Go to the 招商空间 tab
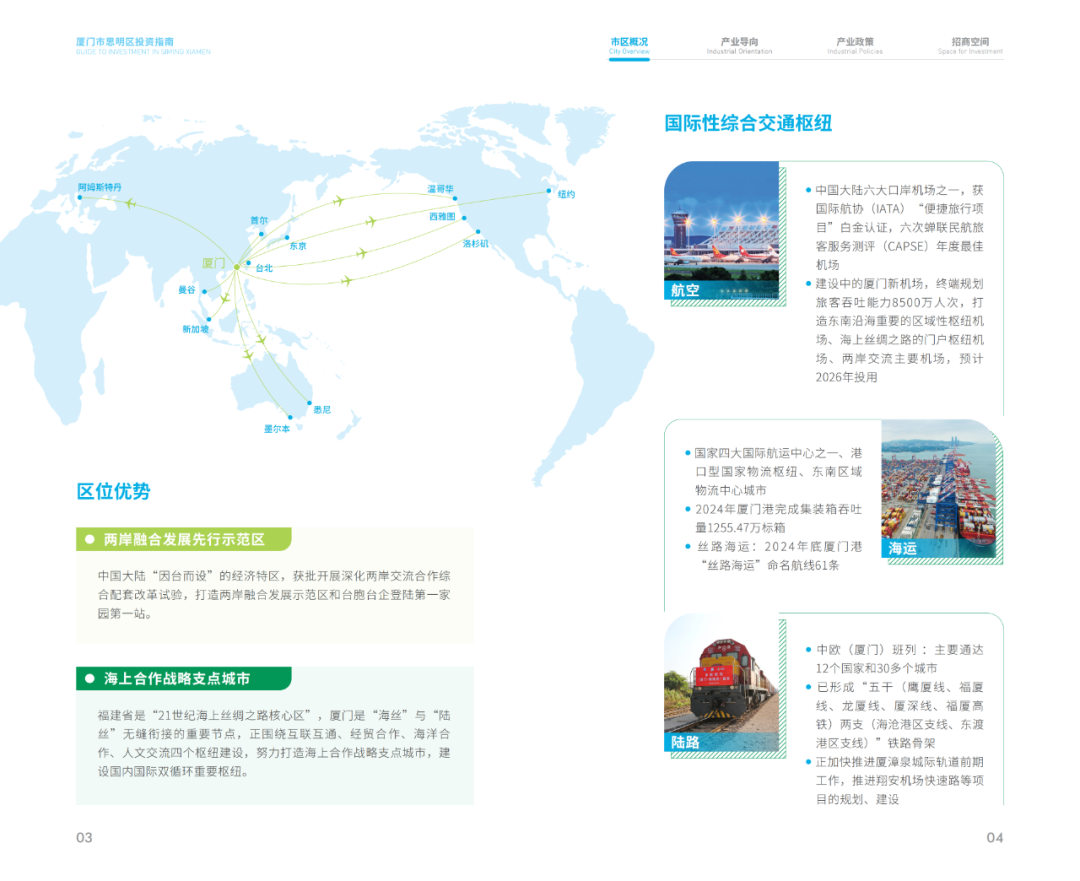This screenshot has width=1080, height=881. point(970,46)
